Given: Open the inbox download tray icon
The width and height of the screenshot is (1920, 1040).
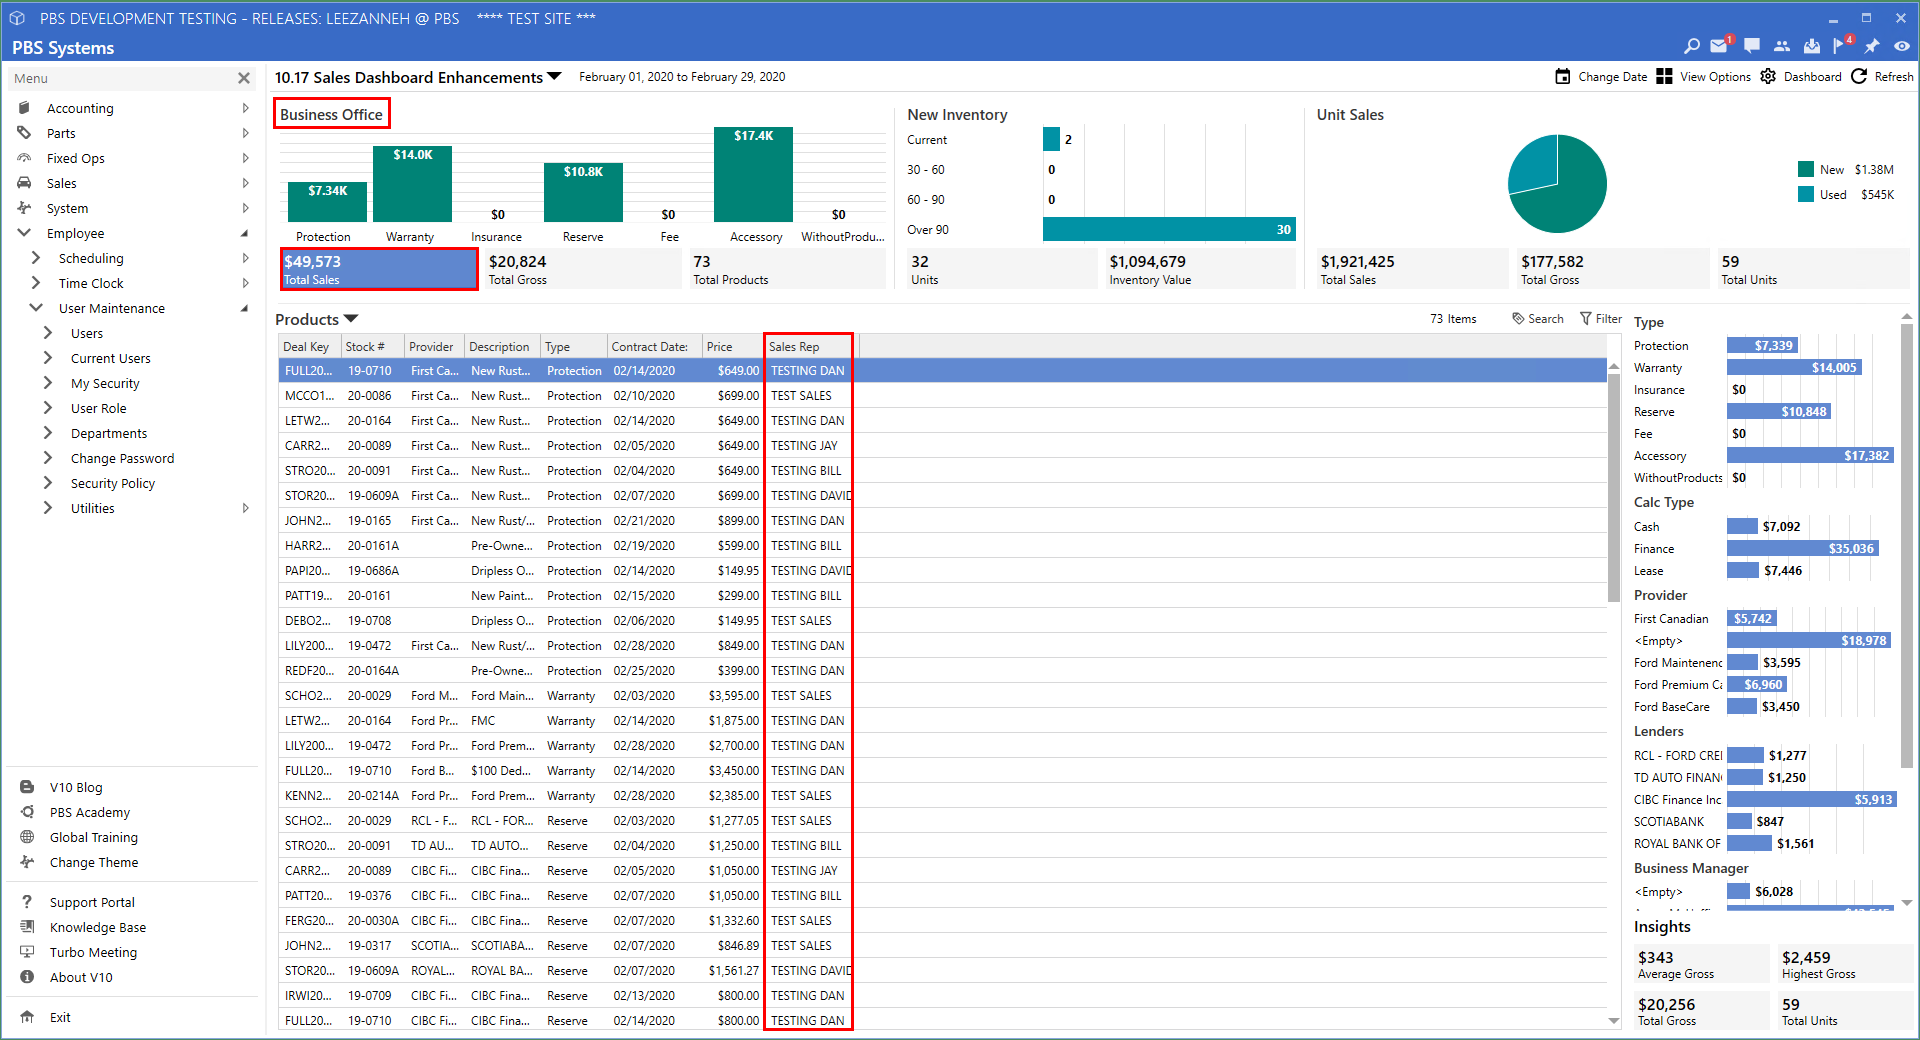Looking at the screenshot, I should click(x=1811, y=46).
